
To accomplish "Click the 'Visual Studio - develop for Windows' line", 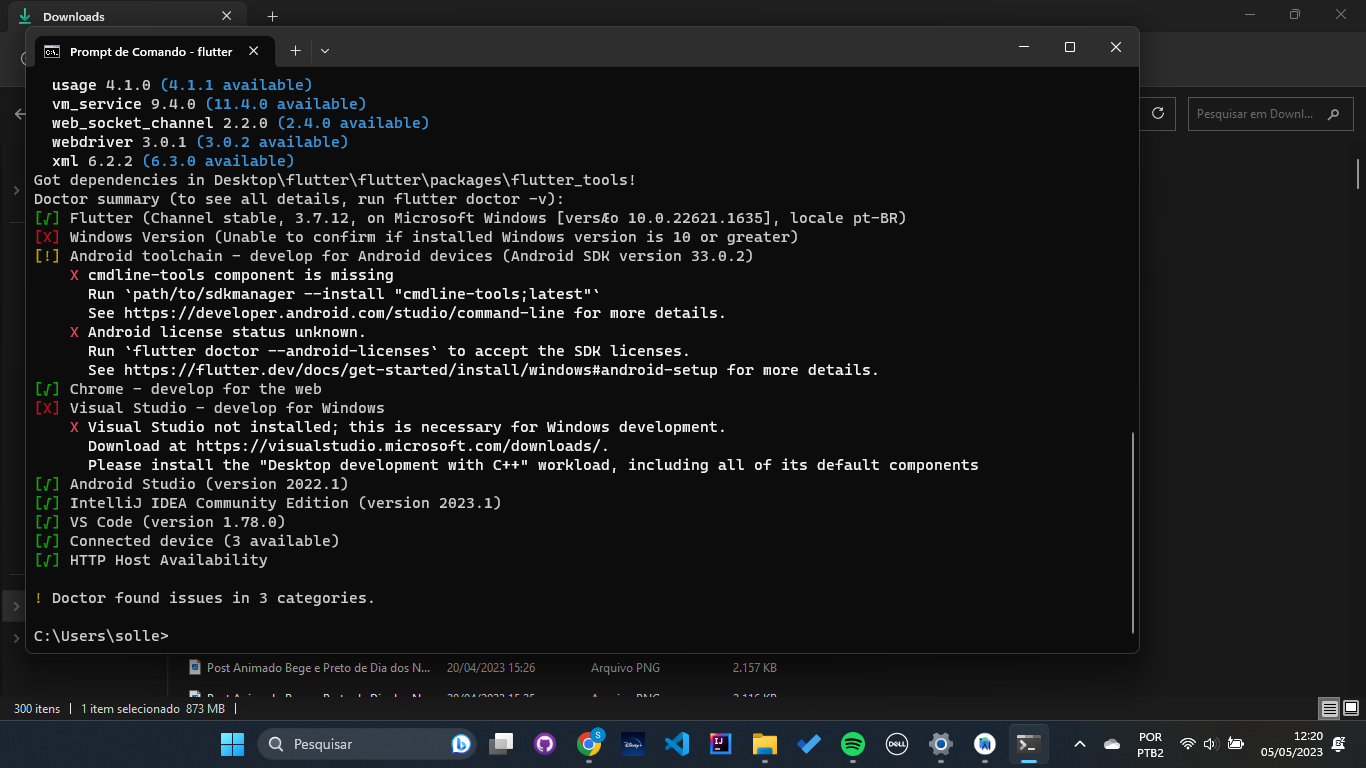I will coord(209,408).
